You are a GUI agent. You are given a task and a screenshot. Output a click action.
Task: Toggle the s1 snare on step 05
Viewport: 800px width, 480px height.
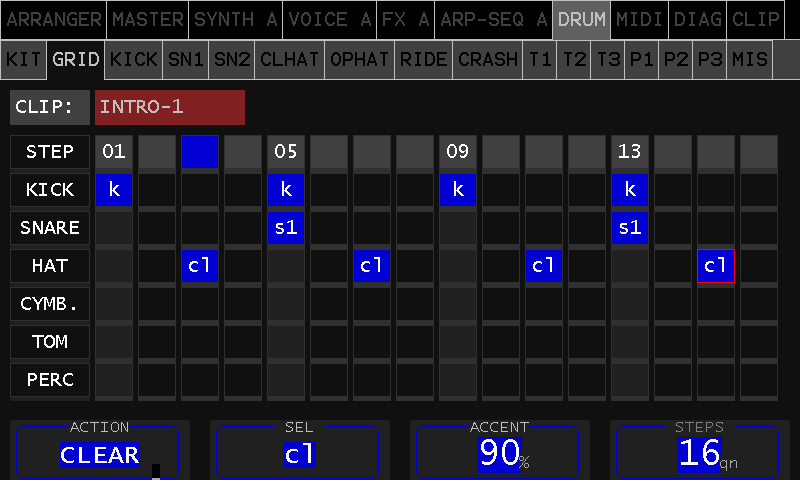286,228
